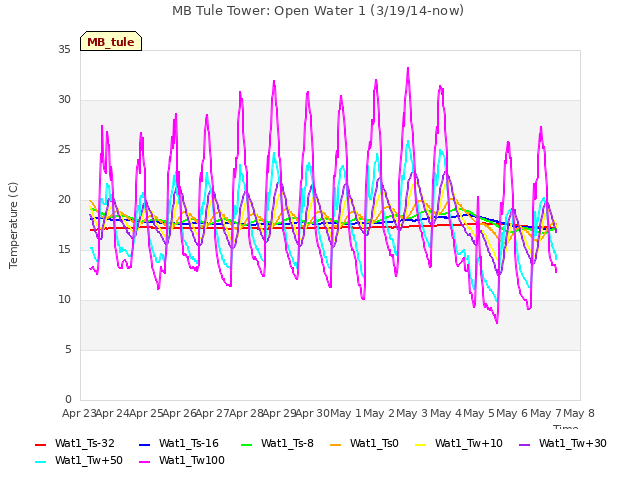The height and width of the screenshot is (480, 640).
Task: Click the 30 y-axis tick label
Action: [64, 100]
